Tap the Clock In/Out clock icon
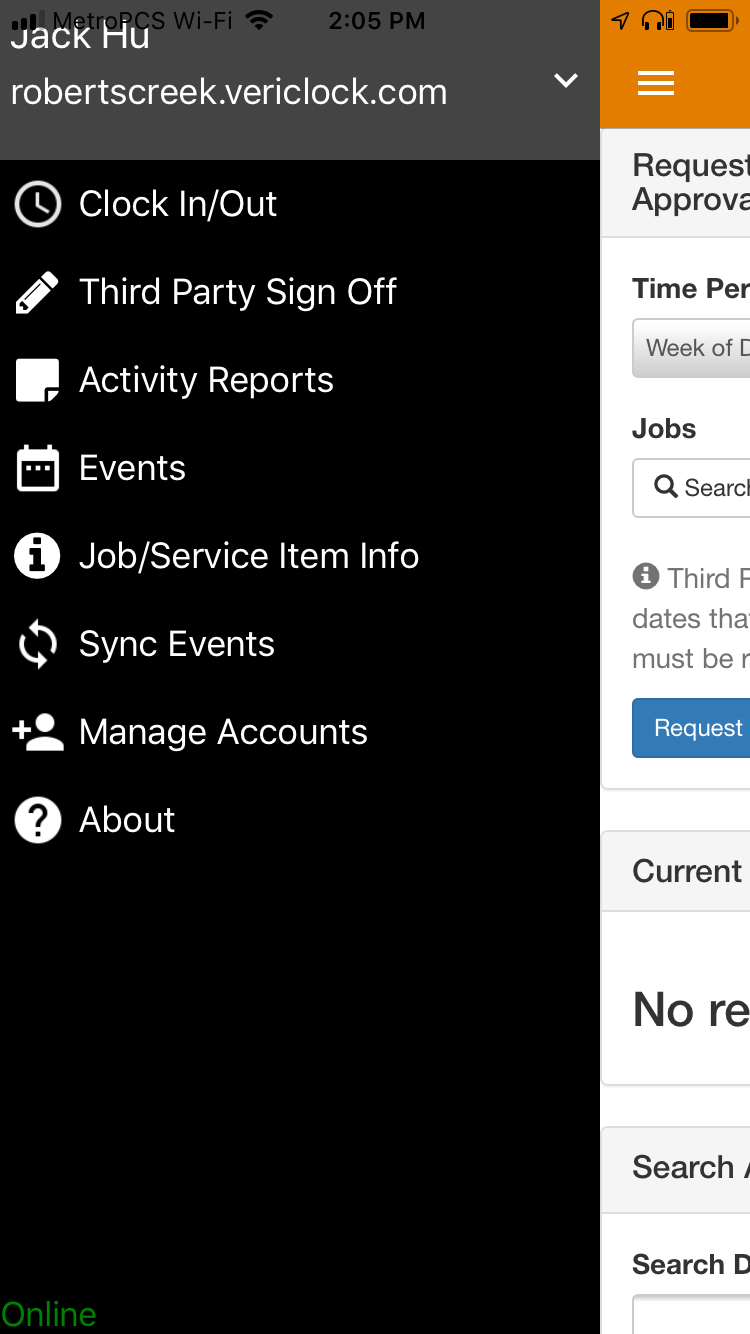 pyautogui.click(x=38, y=204)
